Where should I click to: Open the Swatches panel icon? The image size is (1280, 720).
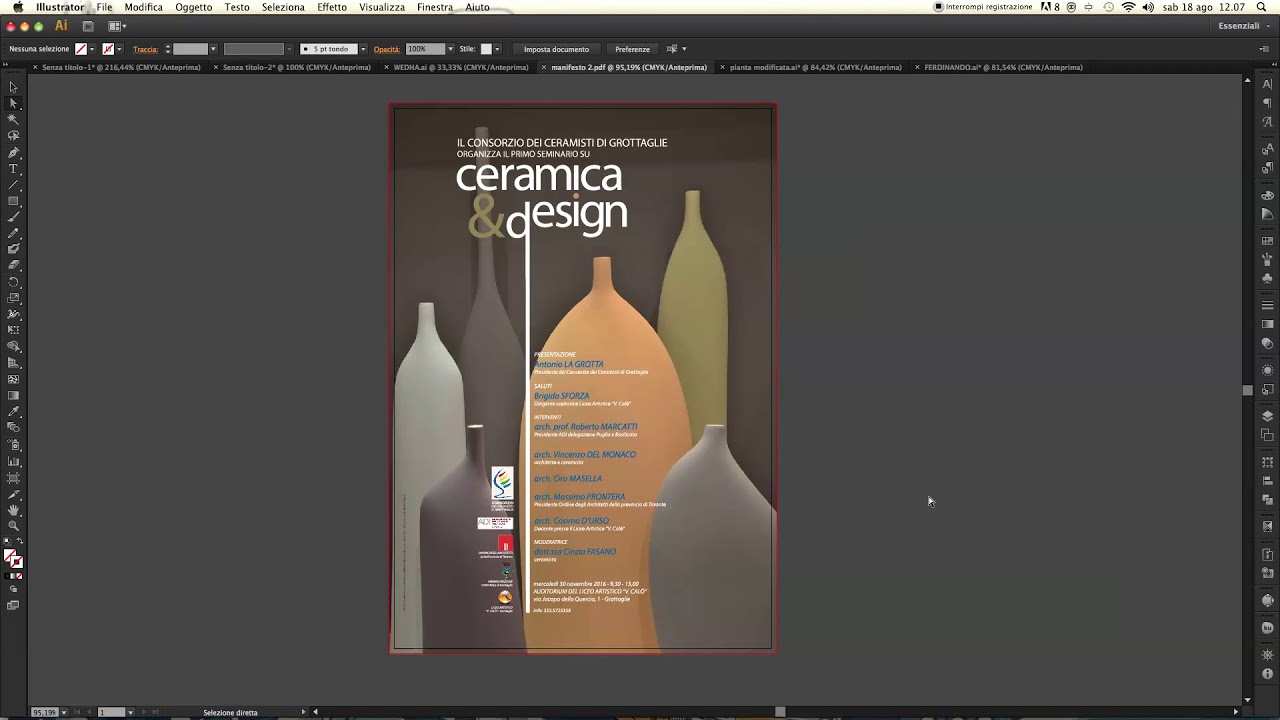pyautogui.click(x=1267, y=241)
